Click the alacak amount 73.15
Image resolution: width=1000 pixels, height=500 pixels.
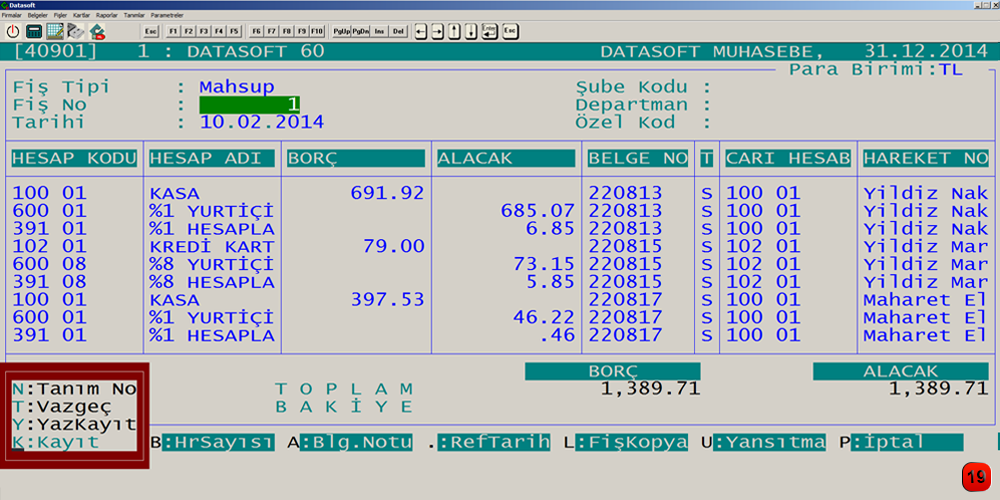coord(545,263)
